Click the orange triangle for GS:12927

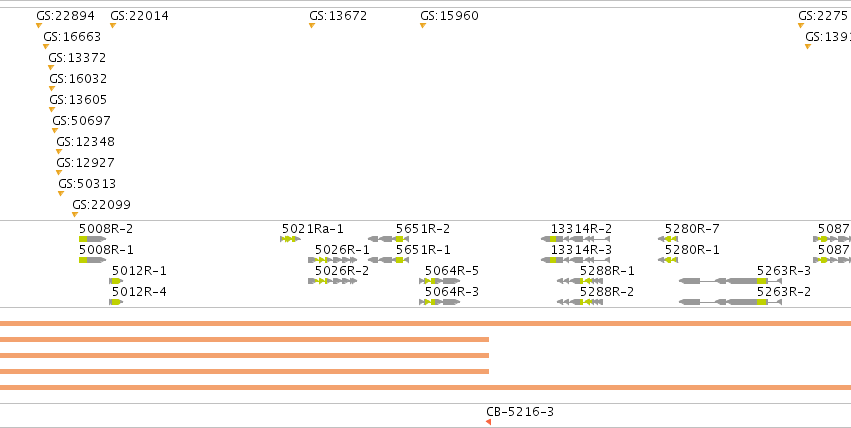[59, 173]
